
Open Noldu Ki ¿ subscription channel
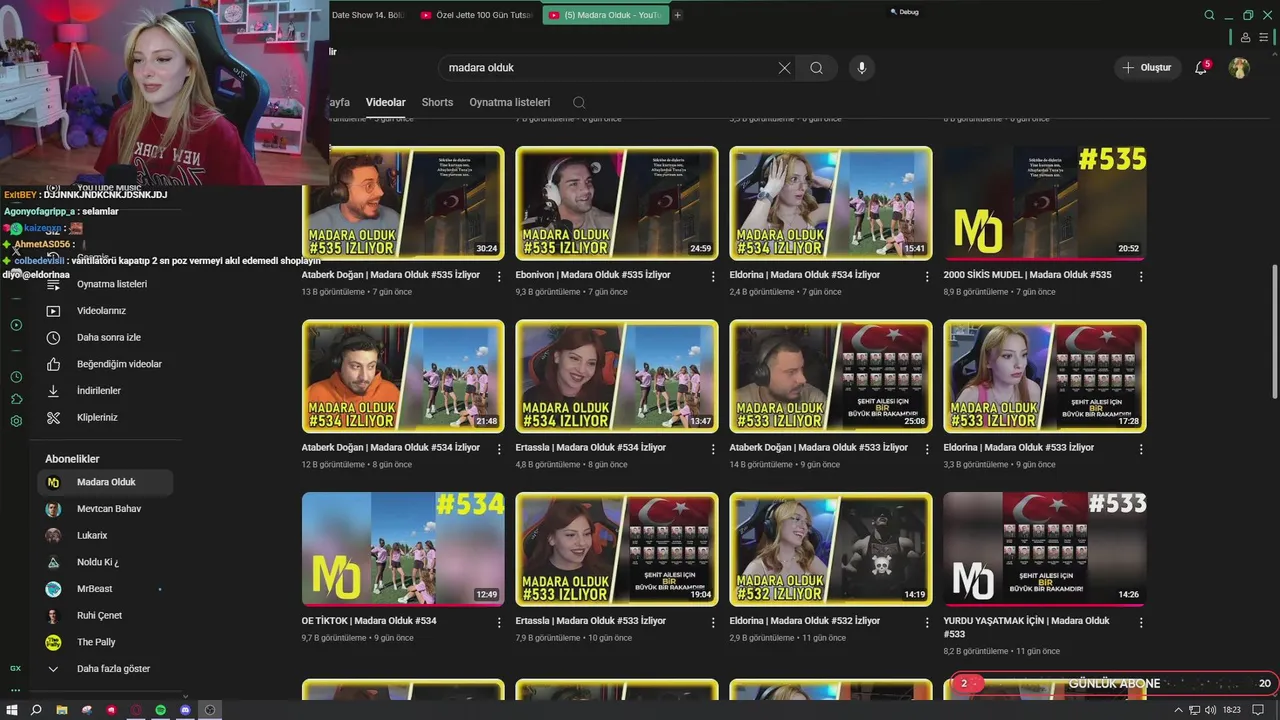106,562
